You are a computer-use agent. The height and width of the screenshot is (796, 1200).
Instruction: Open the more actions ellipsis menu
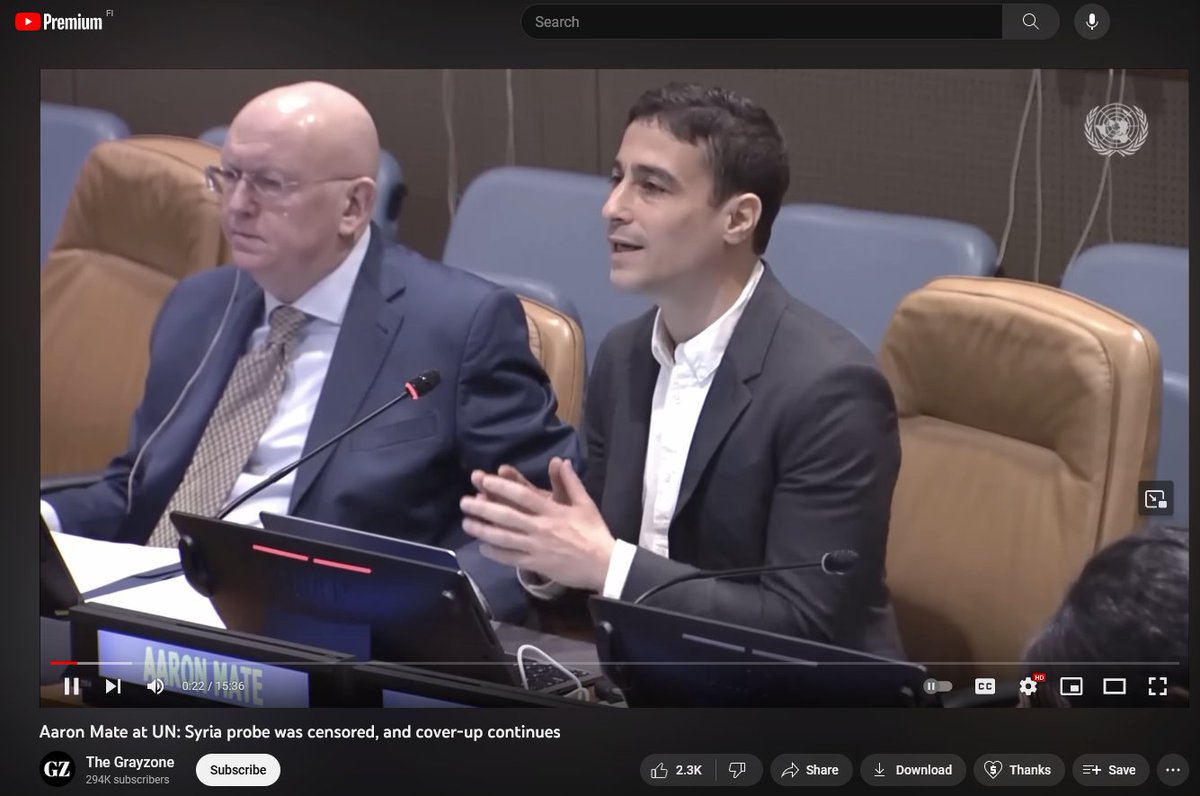click(x=1171, y=770)
